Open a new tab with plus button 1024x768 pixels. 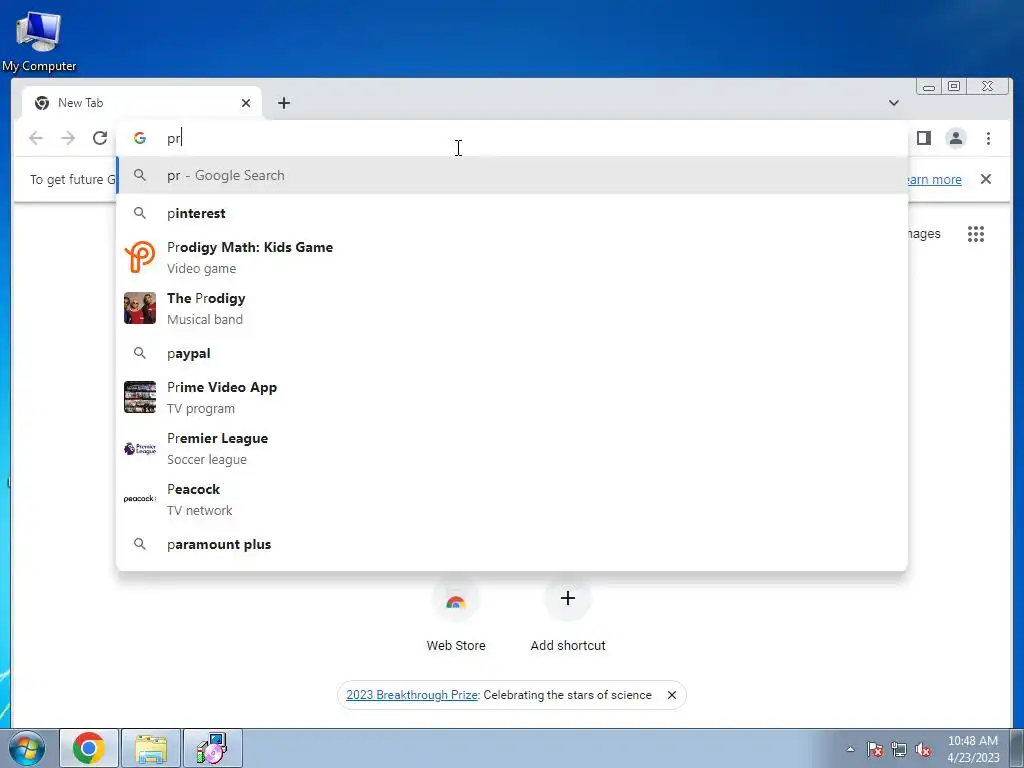[283, 103]
